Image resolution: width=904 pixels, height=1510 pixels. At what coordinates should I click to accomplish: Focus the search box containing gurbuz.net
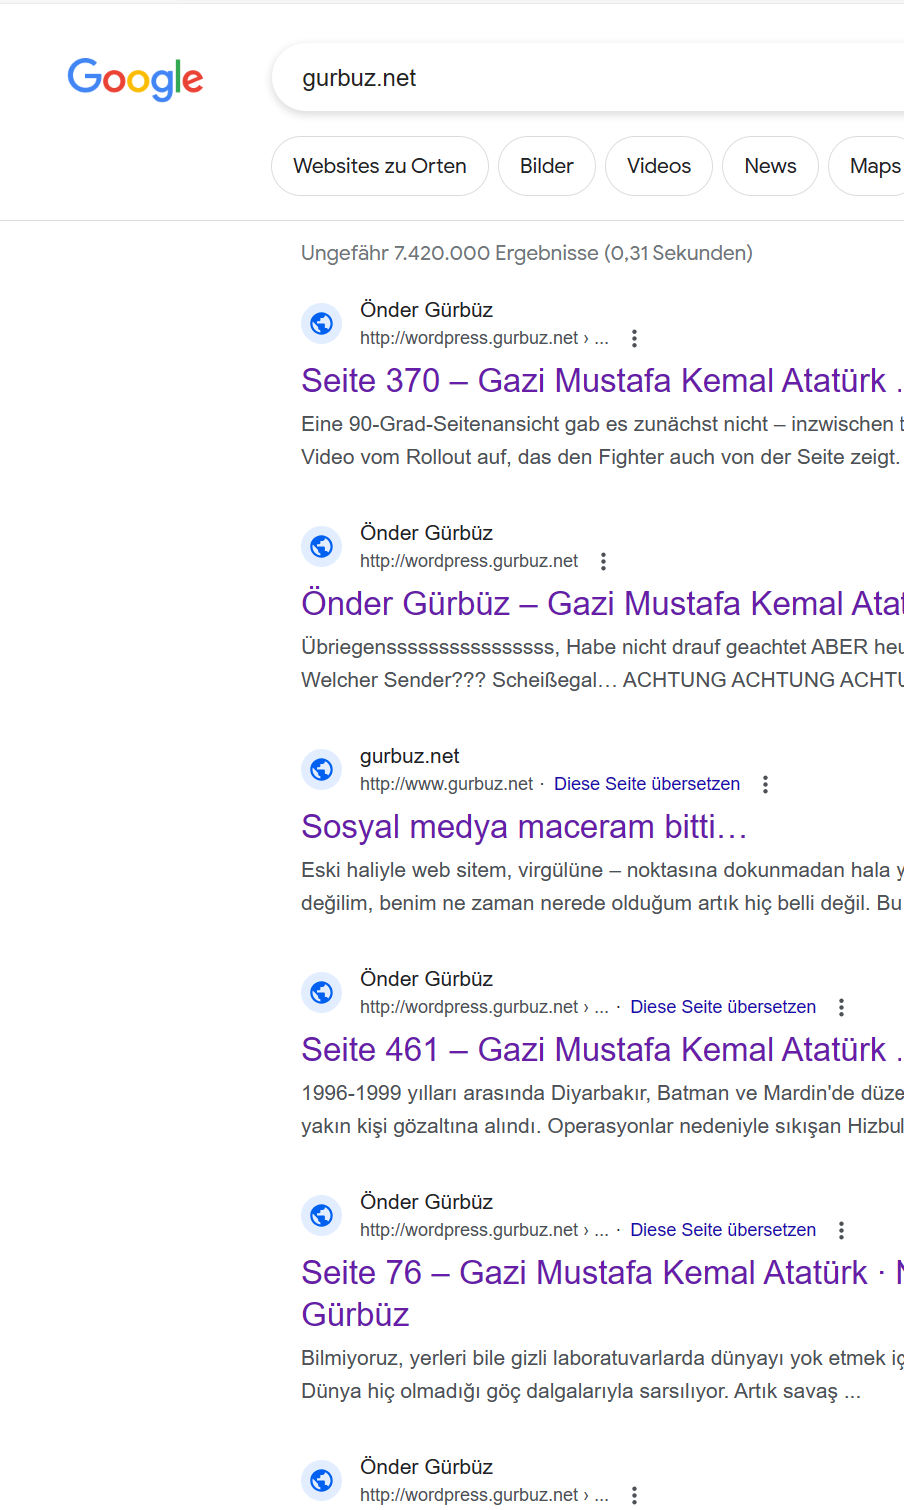[x=588, y=78]
